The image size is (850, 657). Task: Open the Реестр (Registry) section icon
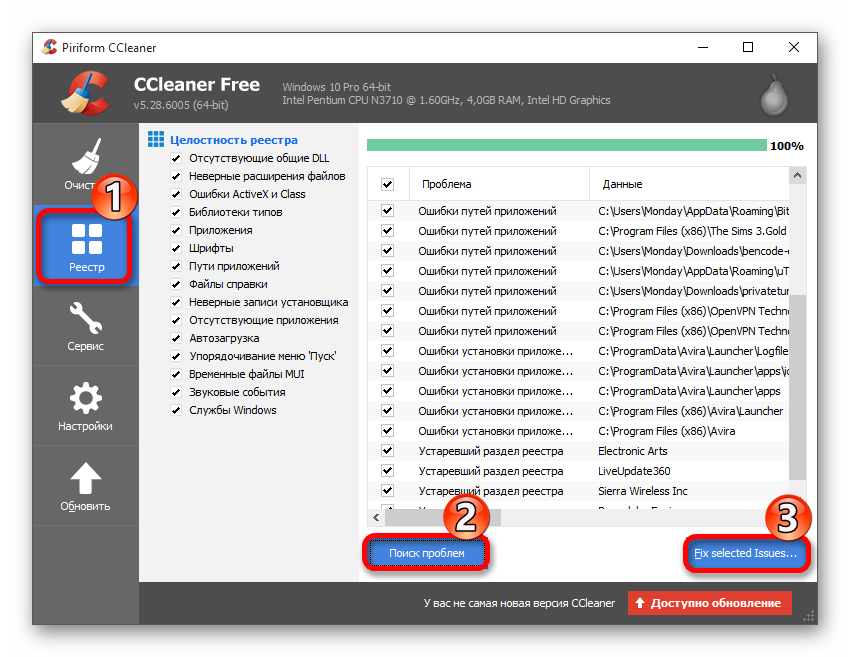[x=86, y=238]
